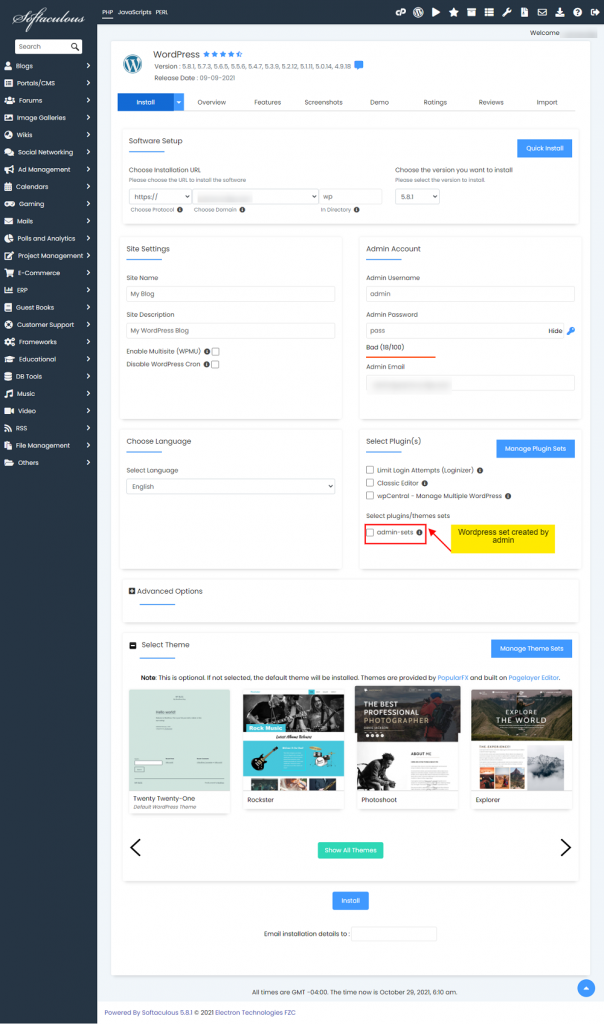Click the bottom Install button
Screen dimensions: 604x1024
tap(351, 901)
